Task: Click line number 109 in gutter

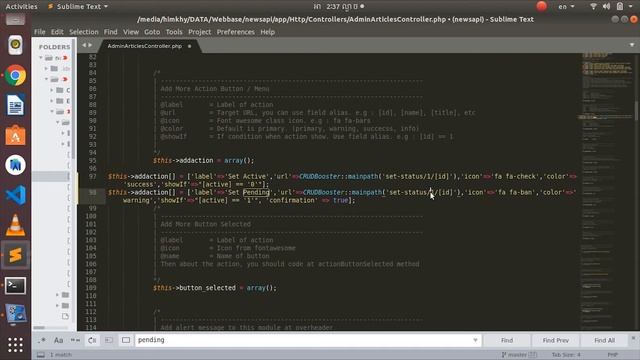Action: coord(91,288)
